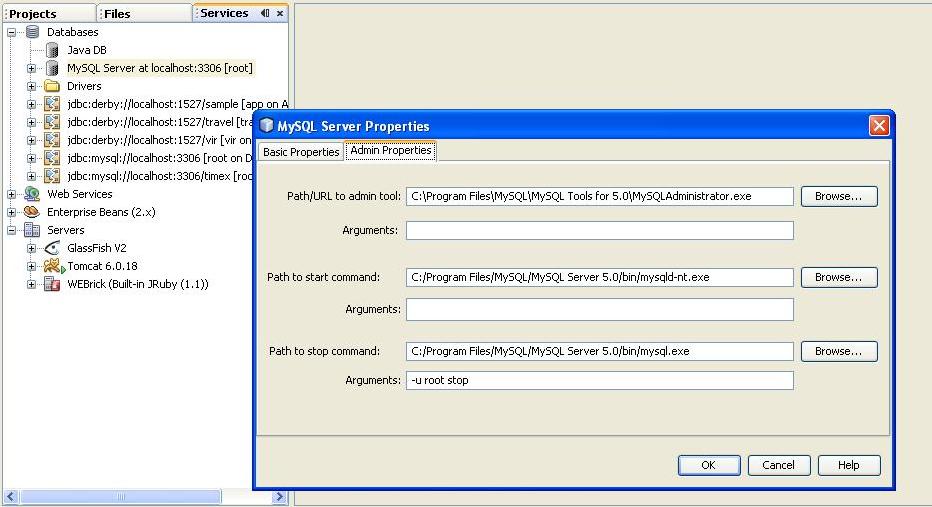932x507 pixels.
Task: Expand the Web Services node
Action: [x=12, y=194]
